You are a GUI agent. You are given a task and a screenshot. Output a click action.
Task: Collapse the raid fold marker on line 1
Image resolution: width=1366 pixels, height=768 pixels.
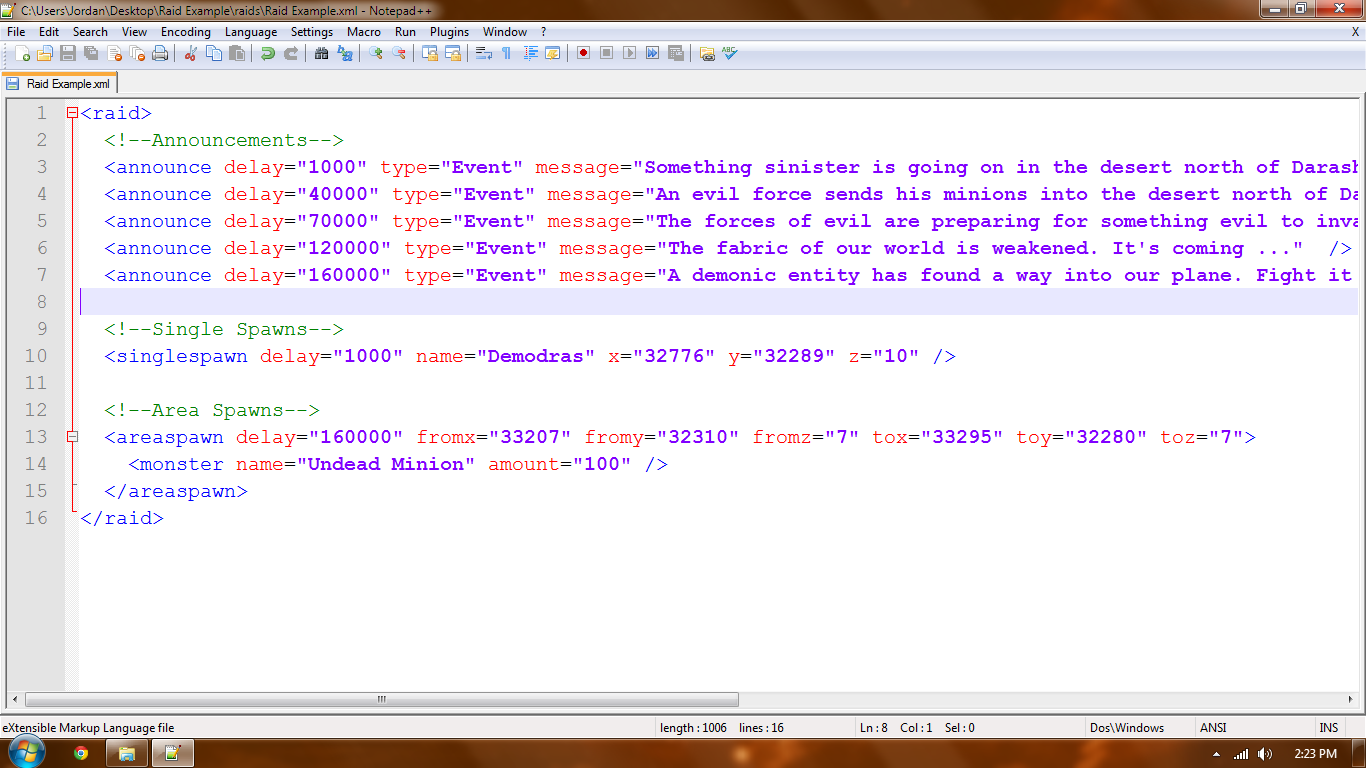pyautogui.click(x=72, y=113)
